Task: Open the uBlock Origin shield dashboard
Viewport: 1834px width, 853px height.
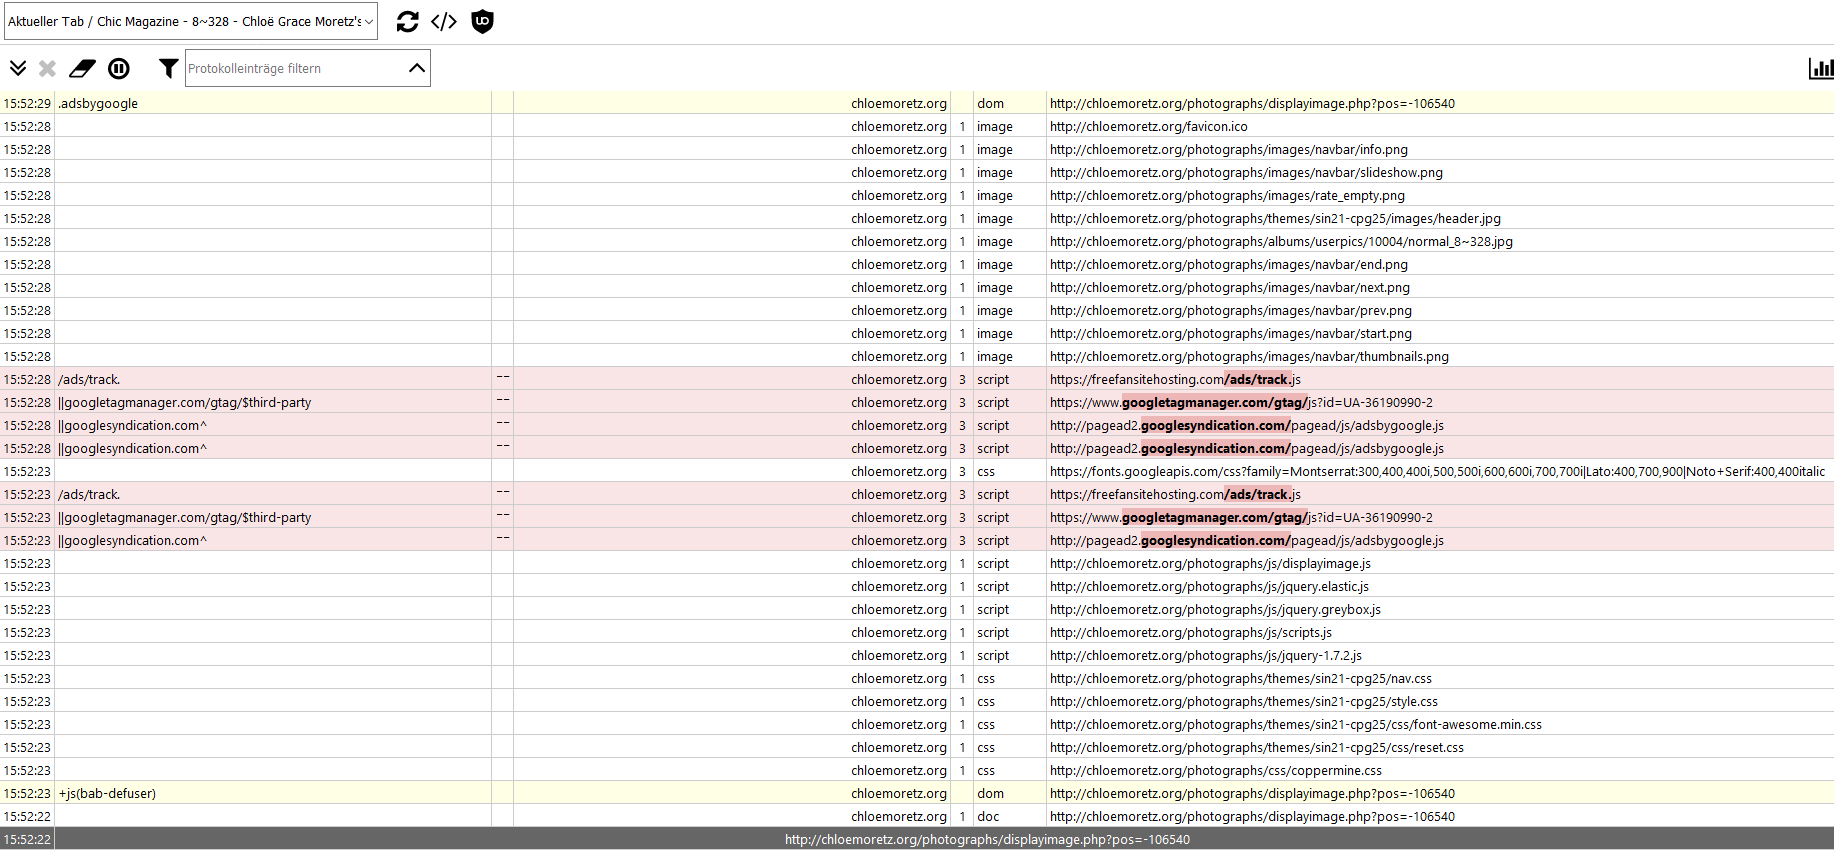Action: point(482,22)
